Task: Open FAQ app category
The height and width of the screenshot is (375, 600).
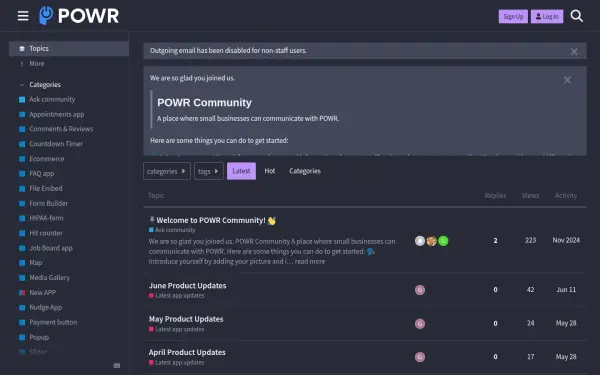Action: pos(42,174)
